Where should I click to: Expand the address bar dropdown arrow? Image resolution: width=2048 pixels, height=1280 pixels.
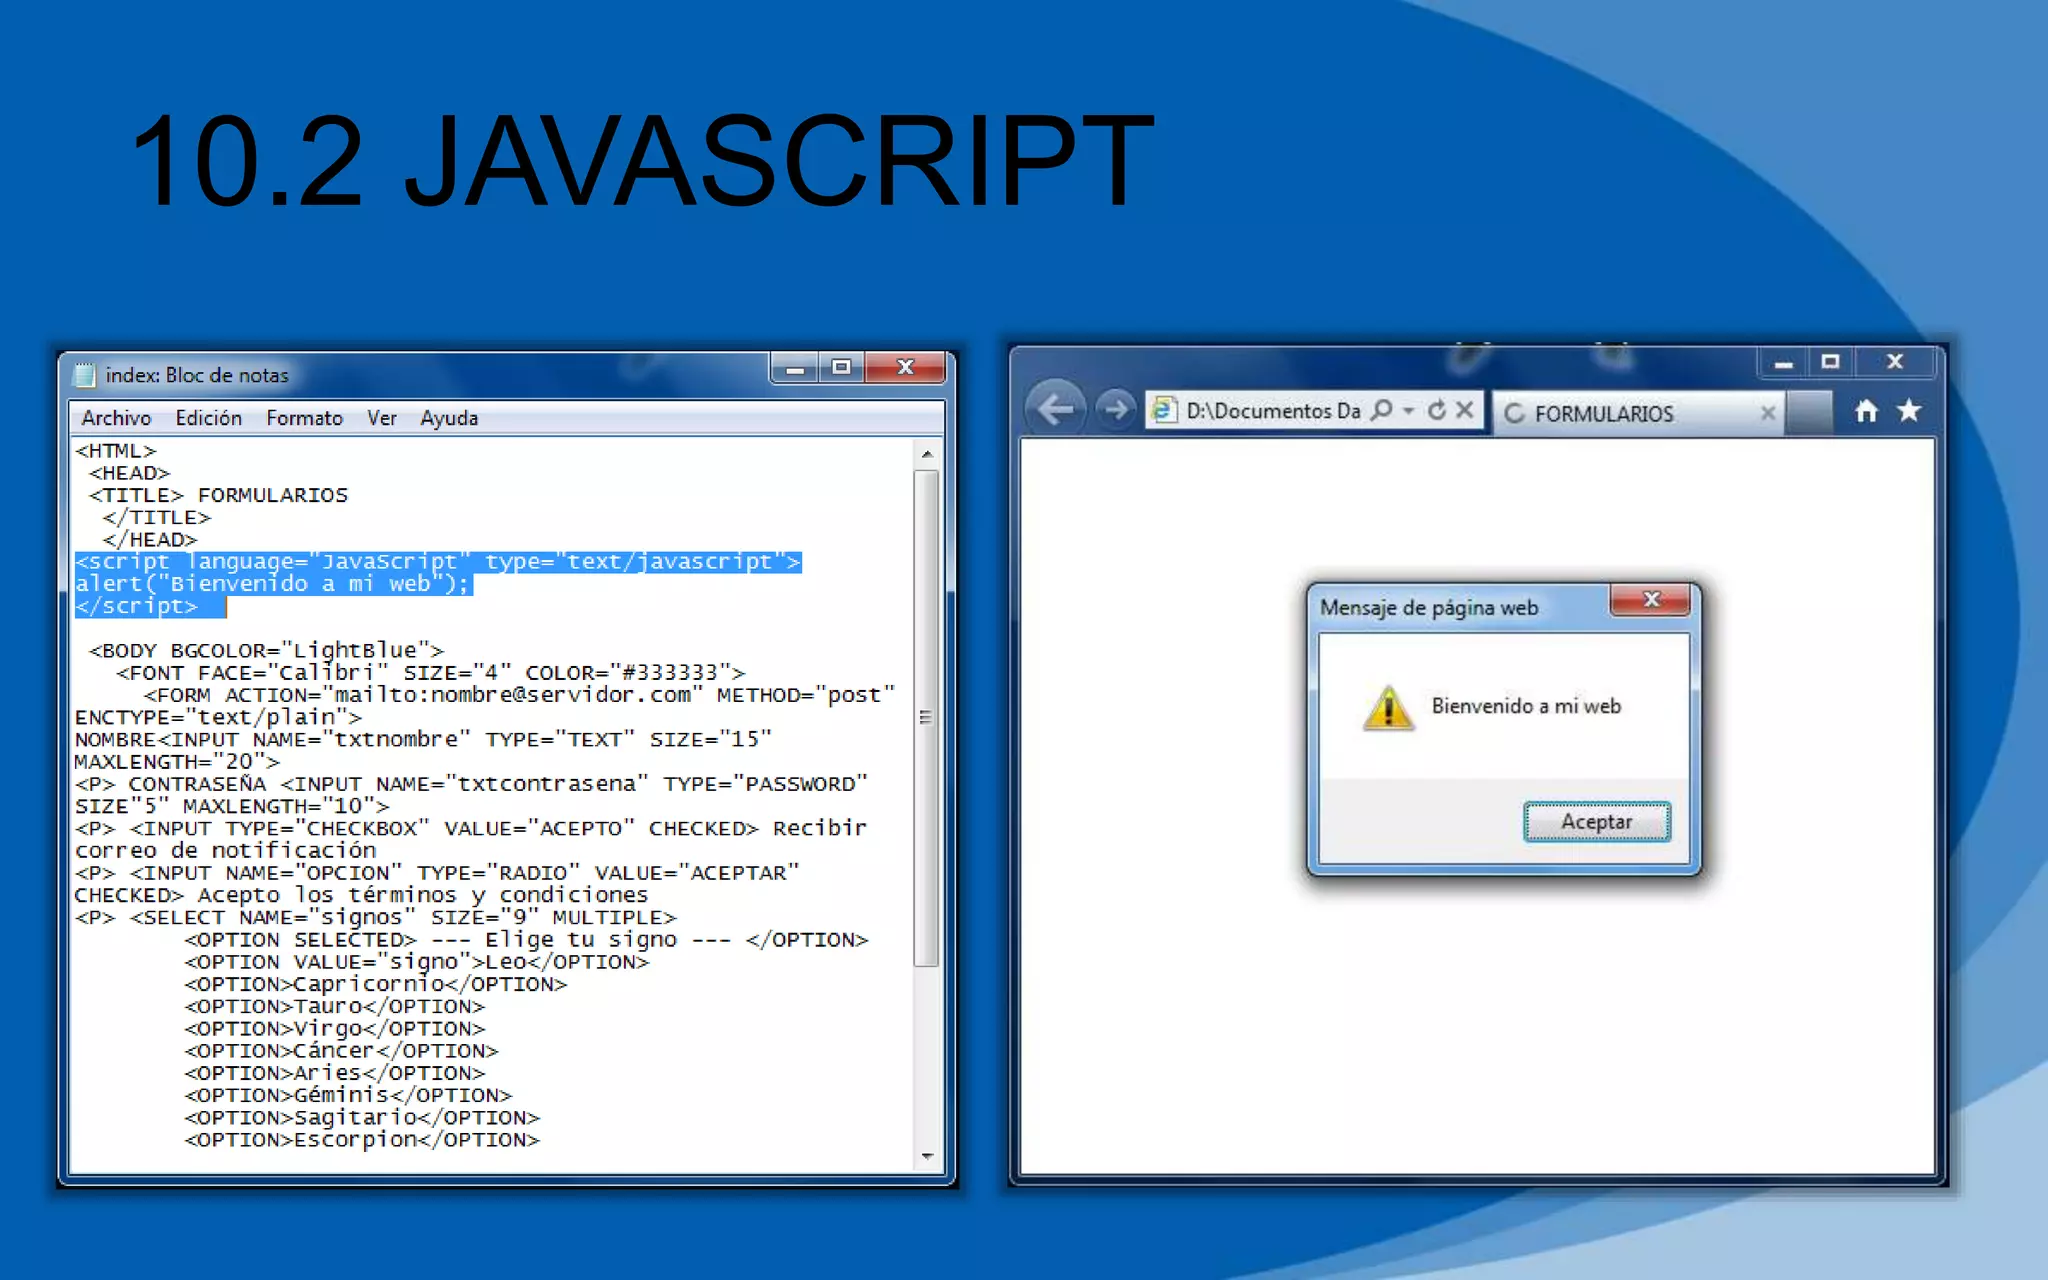(1408, 411)
